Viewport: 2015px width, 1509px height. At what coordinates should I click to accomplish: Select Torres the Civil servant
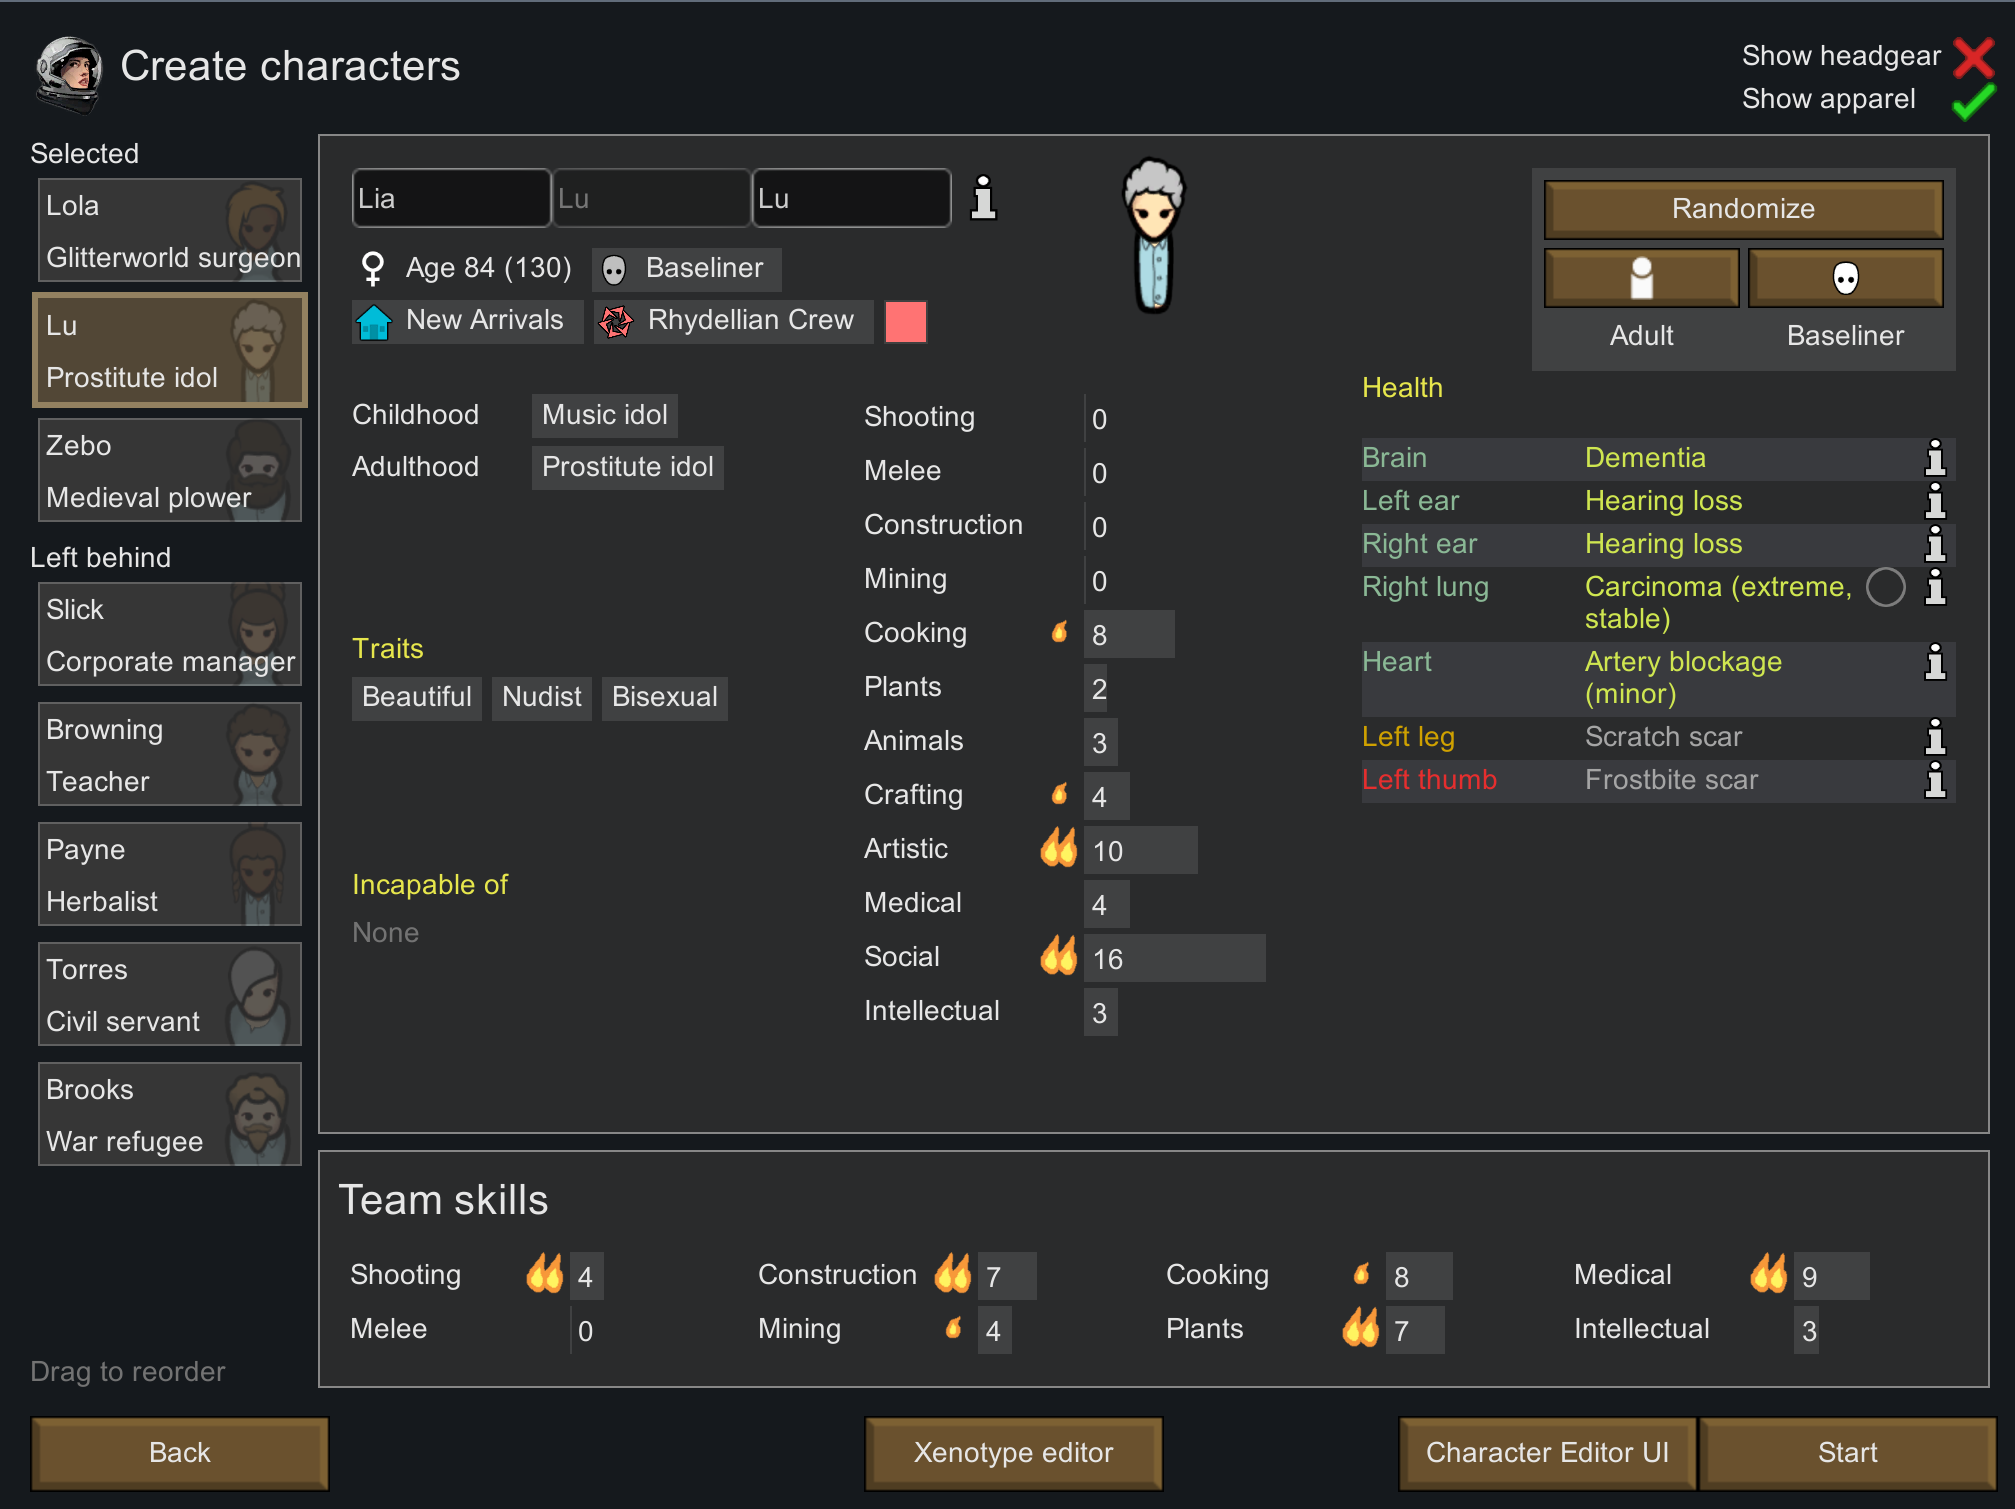click(x=170, y=995)
